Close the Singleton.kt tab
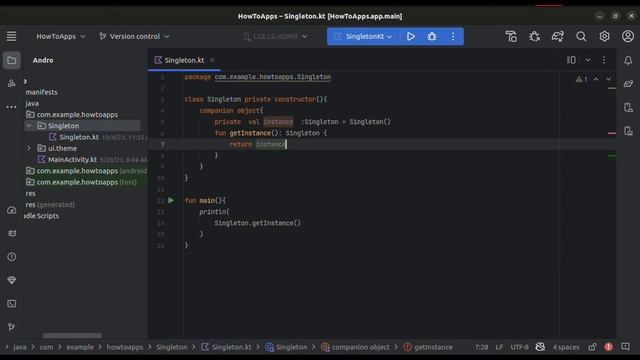The width and height of the screenshot is (640, 360). click(212, 60)
